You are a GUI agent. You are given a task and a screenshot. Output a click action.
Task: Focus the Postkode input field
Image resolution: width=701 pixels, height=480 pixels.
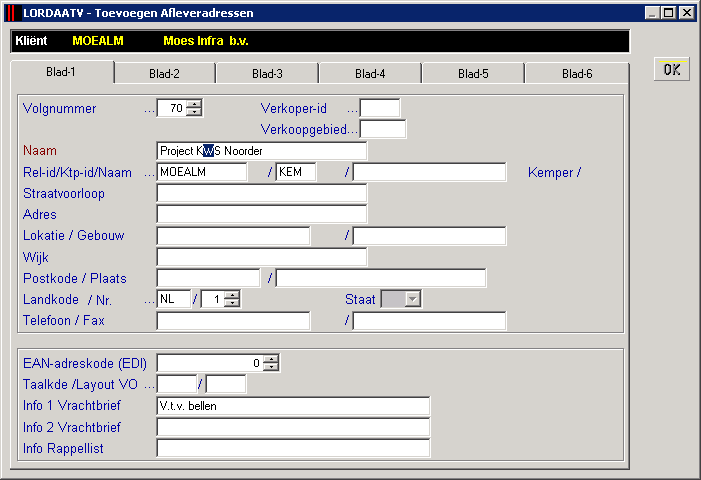click(x=208, y=278)
